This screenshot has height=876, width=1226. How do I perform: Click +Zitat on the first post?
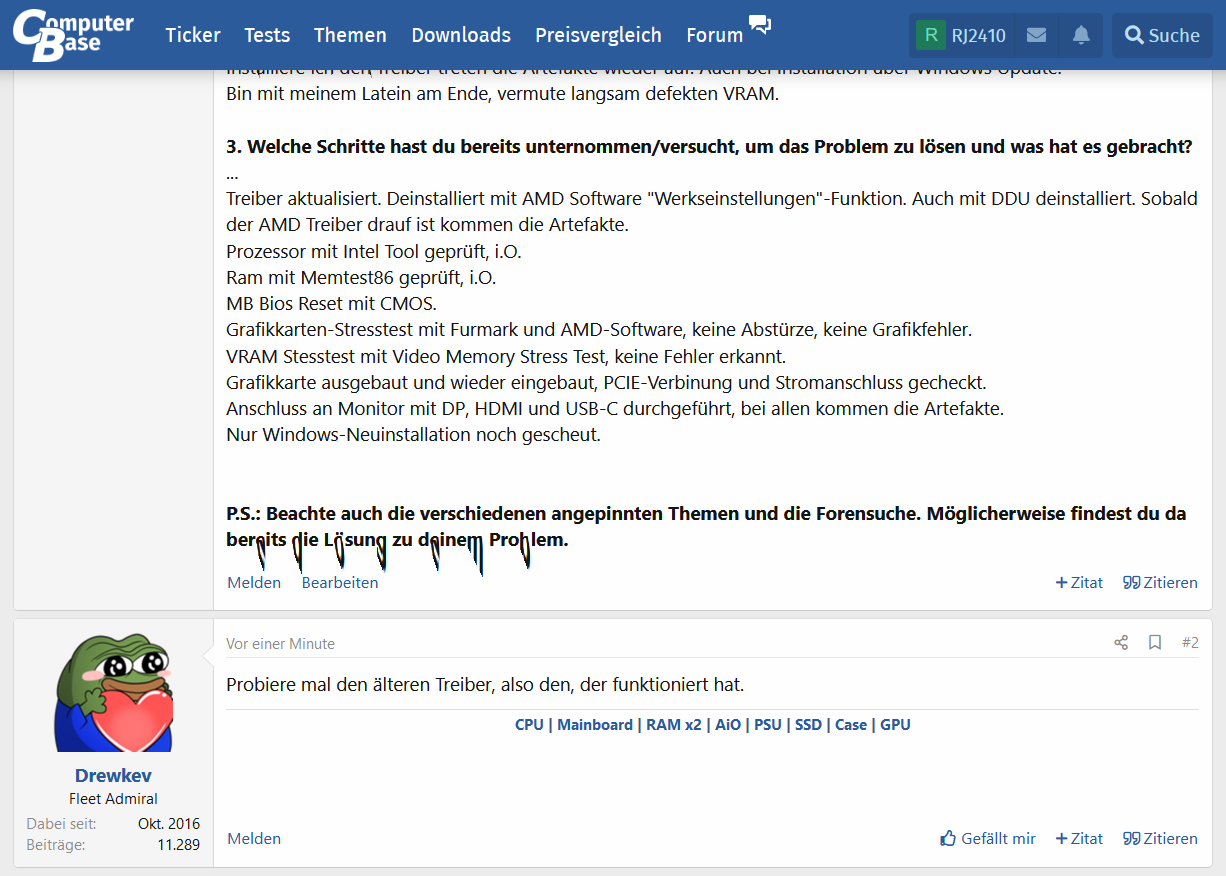pos(1079,582)
